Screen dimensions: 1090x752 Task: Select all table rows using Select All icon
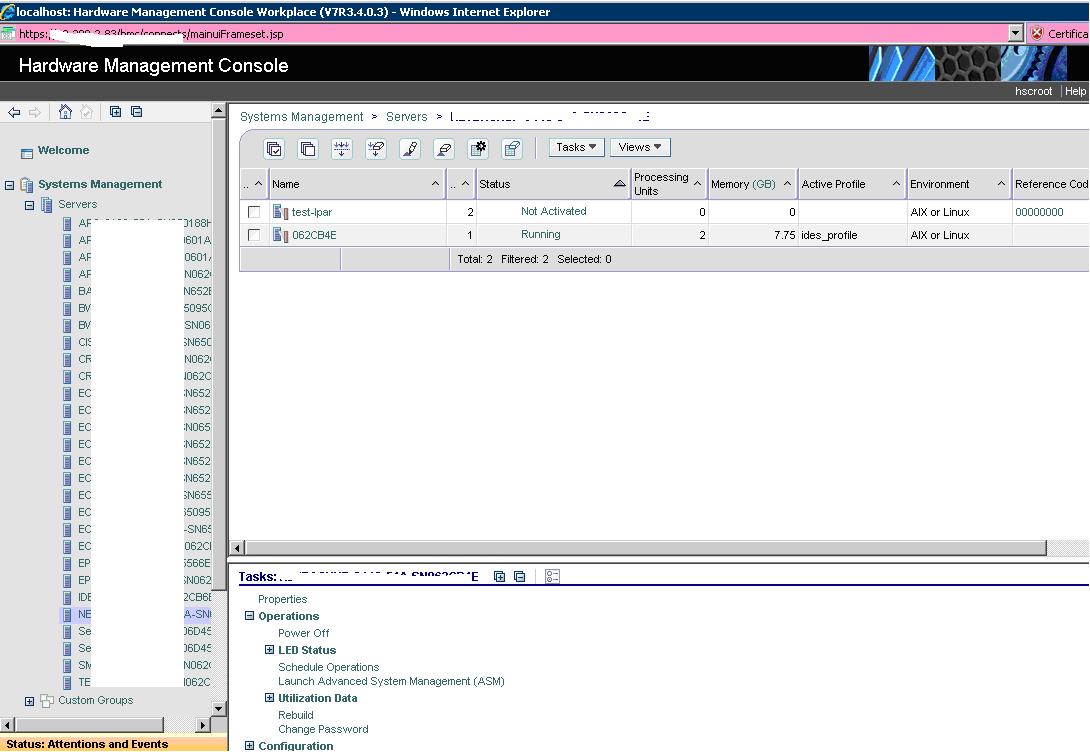click(274, 147)
